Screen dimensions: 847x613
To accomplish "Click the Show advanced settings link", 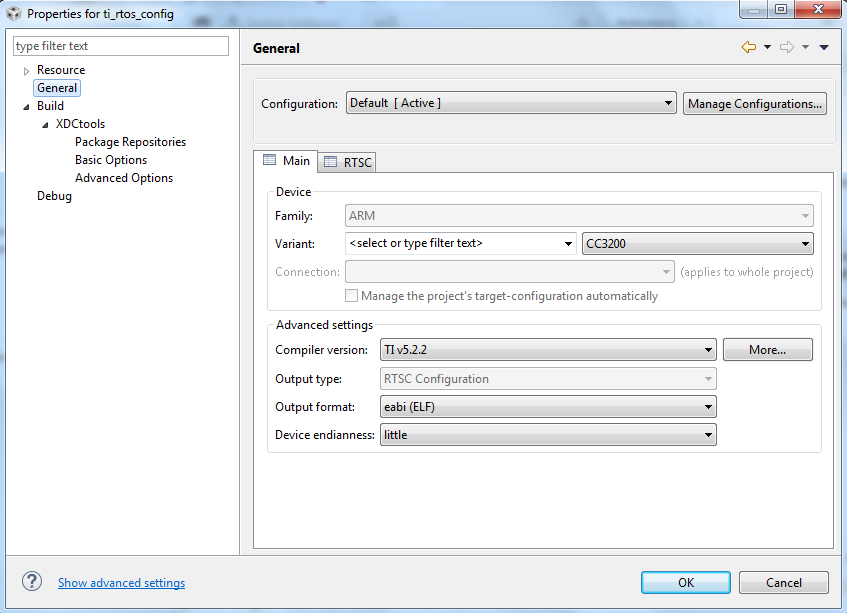I will [x=121, y=583].
